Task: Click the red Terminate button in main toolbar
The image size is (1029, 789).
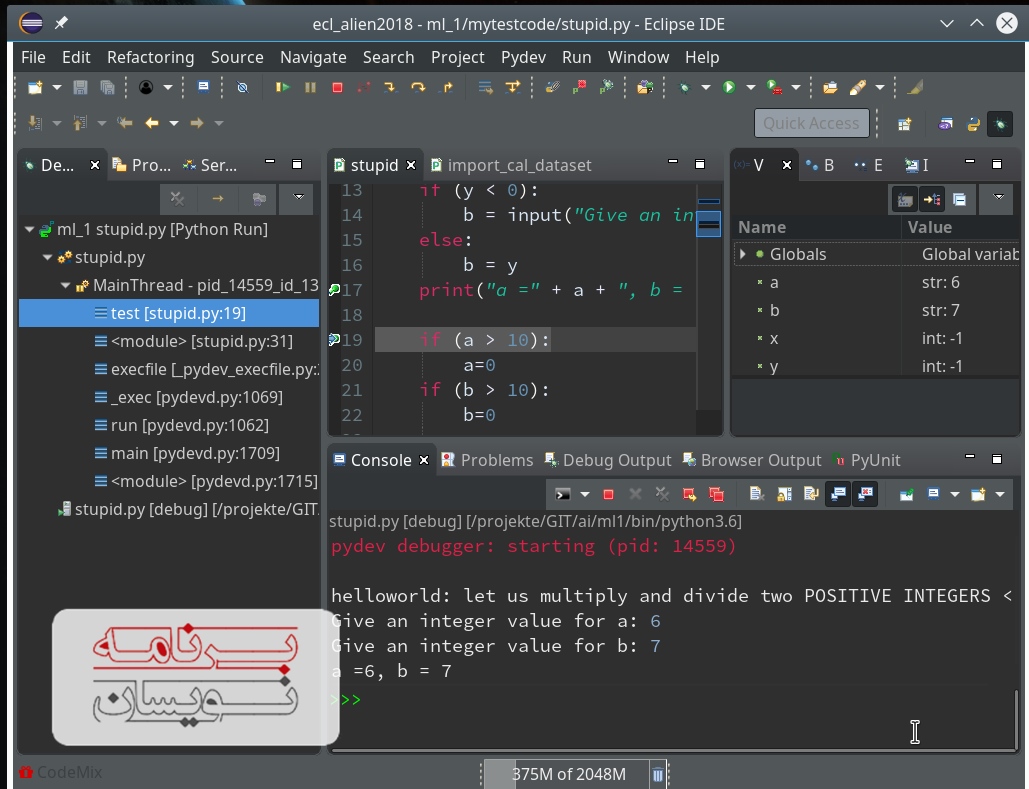Action: pos(337,88)
